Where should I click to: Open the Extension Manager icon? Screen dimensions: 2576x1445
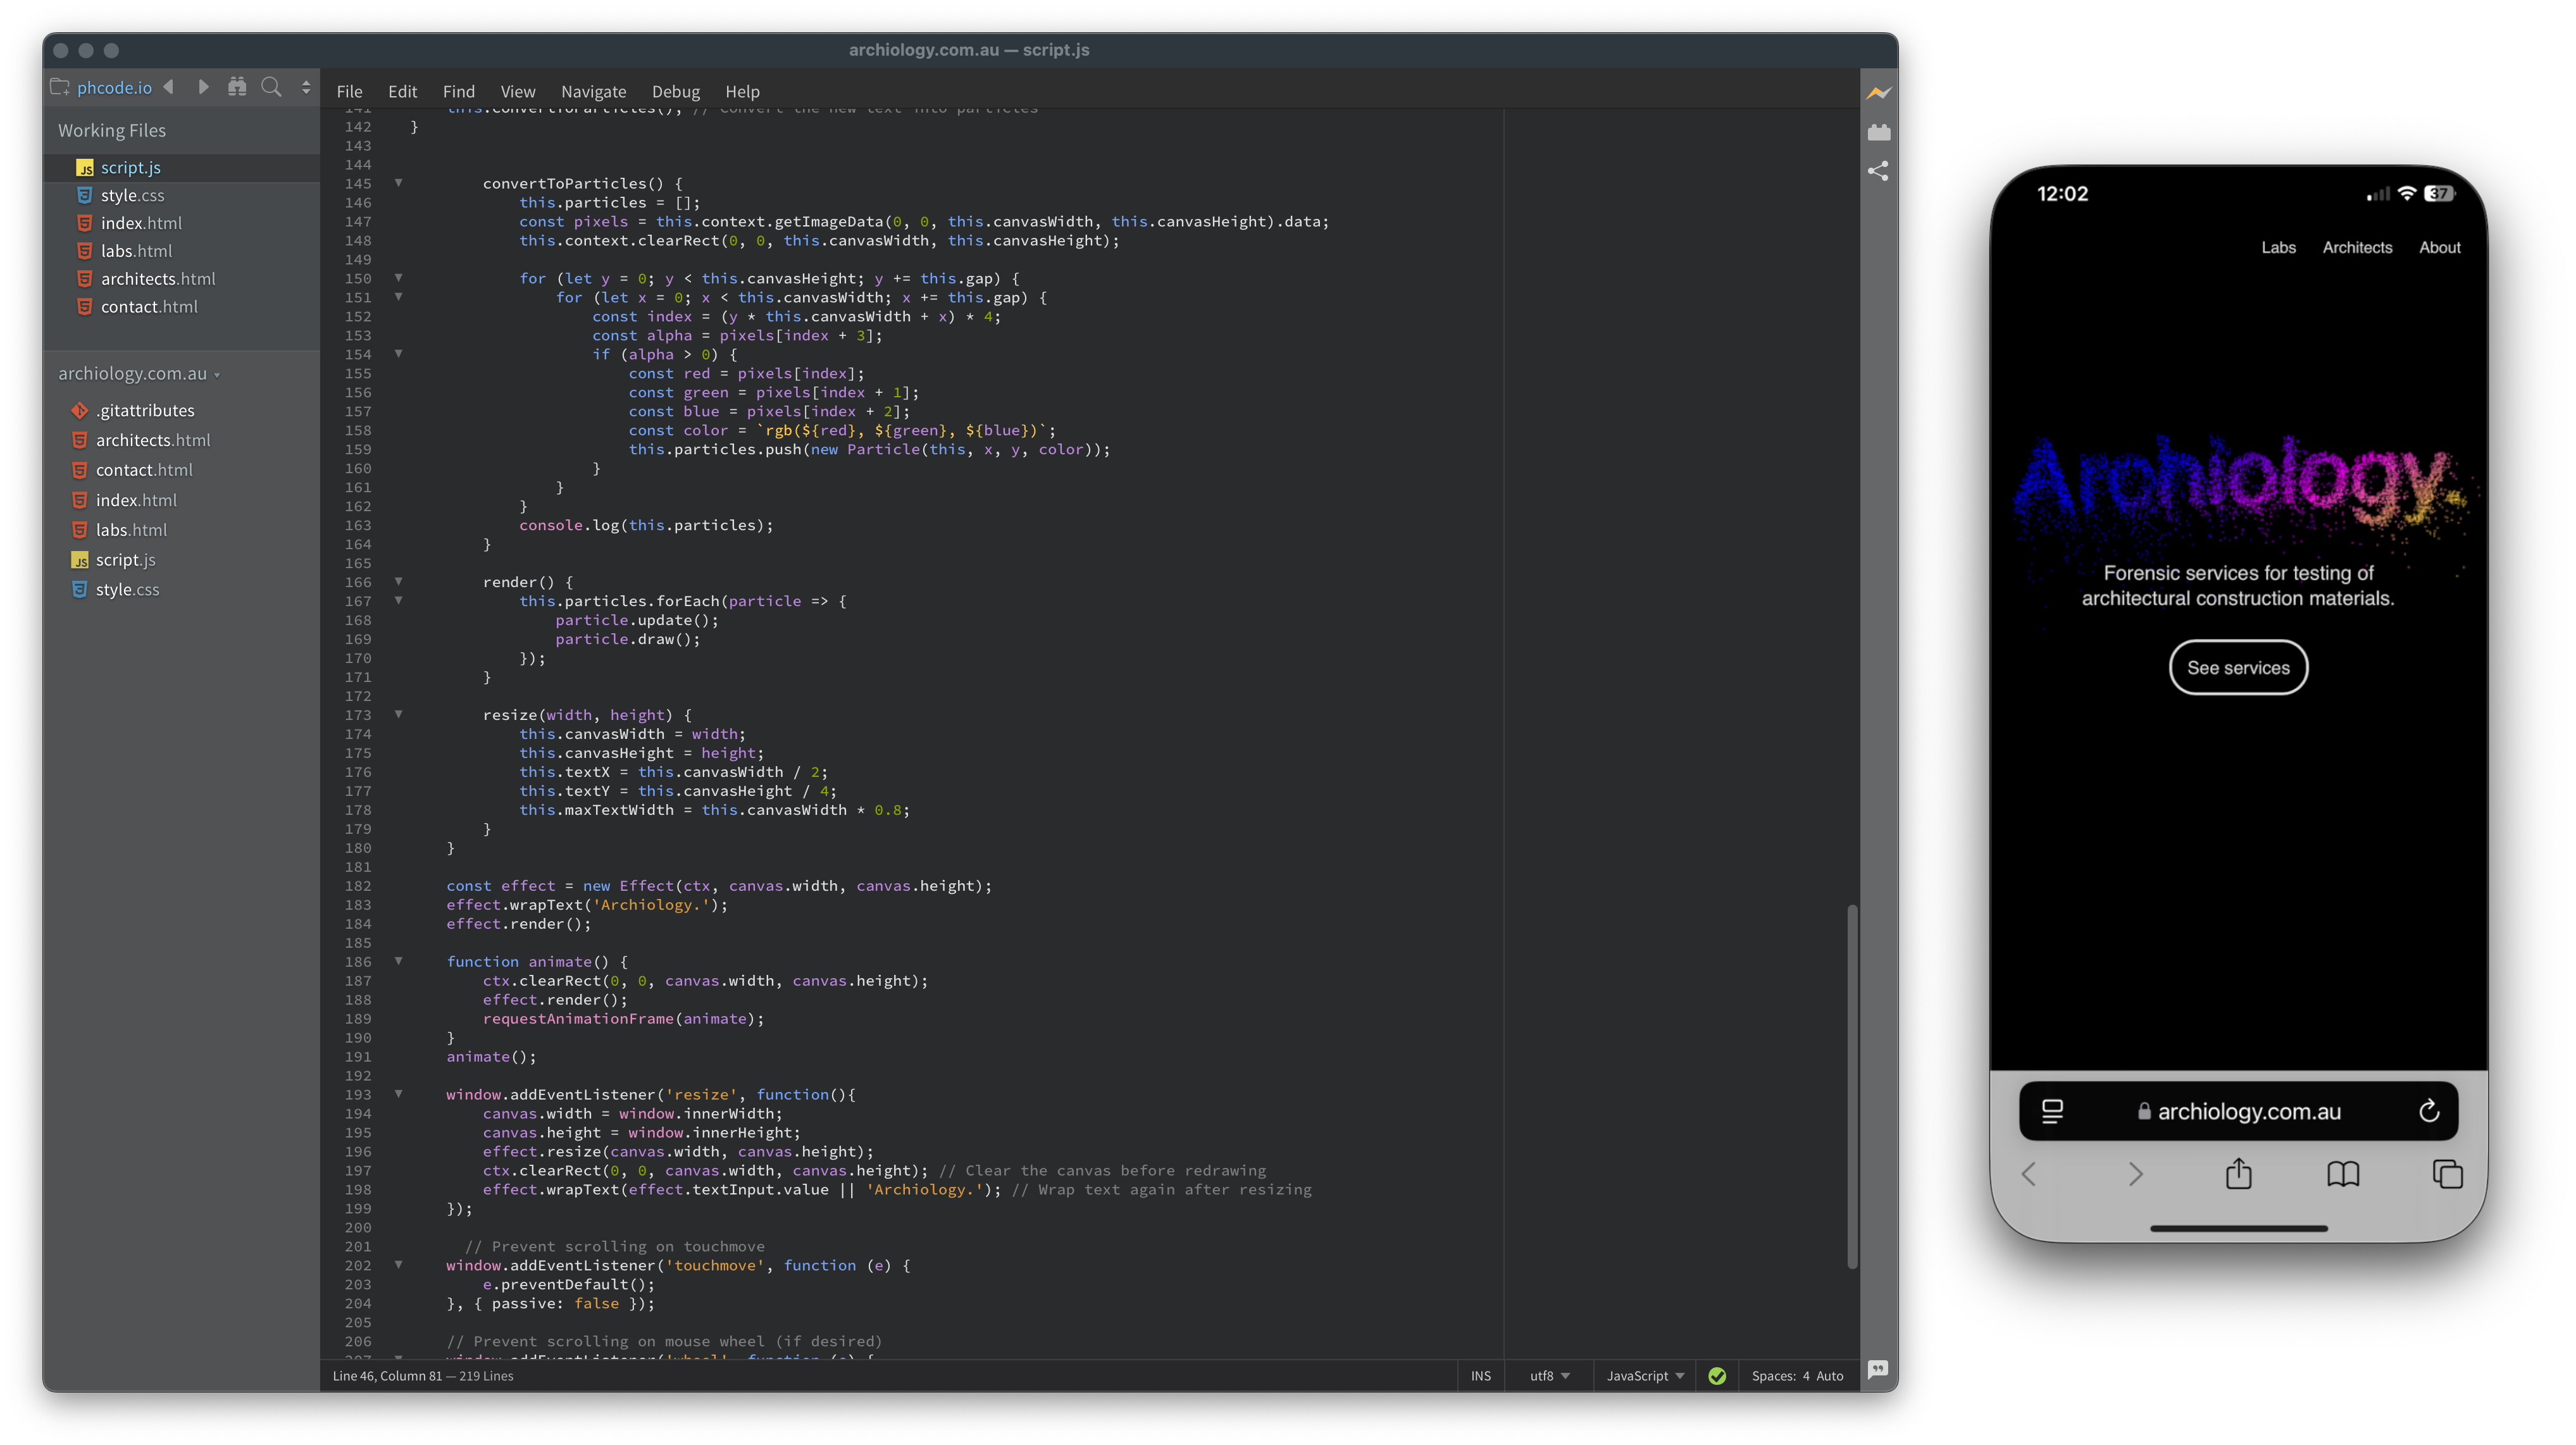(1878, 132)
